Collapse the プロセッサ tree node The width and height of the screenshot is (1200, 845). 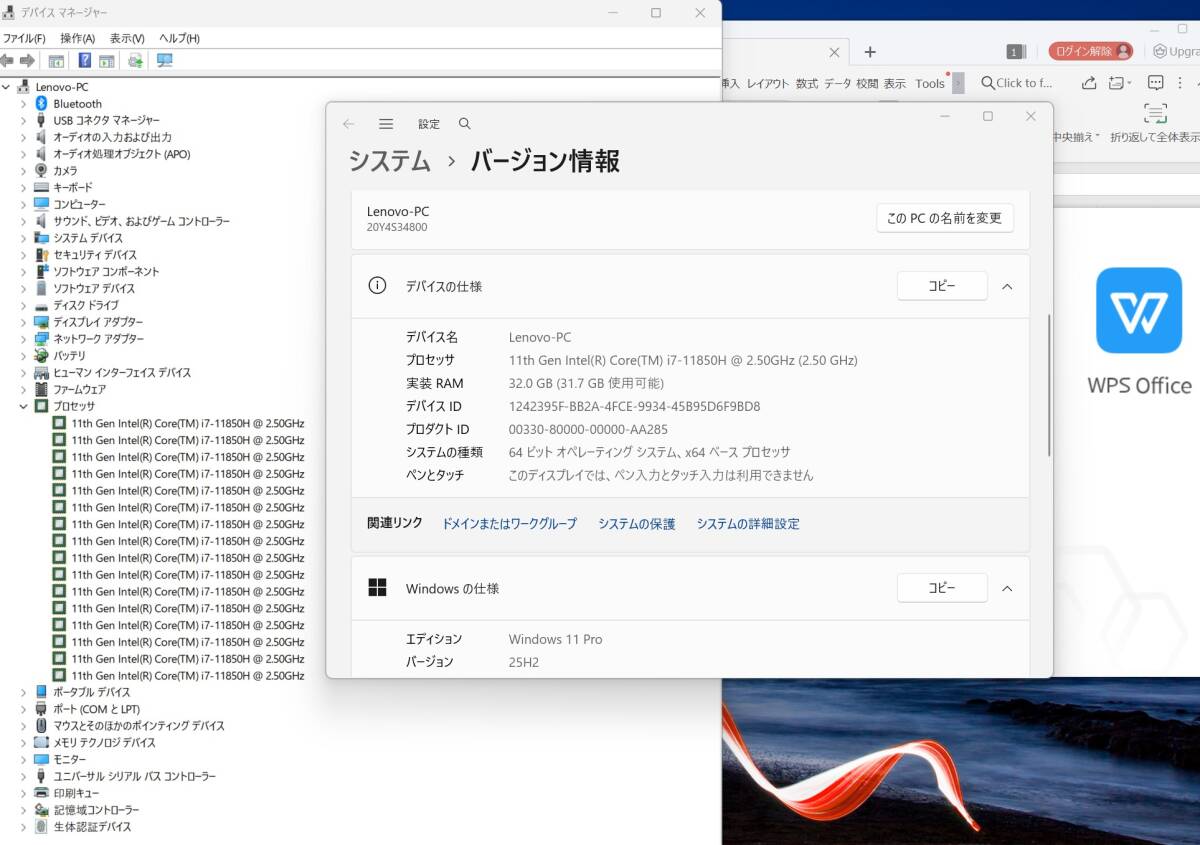24,406
